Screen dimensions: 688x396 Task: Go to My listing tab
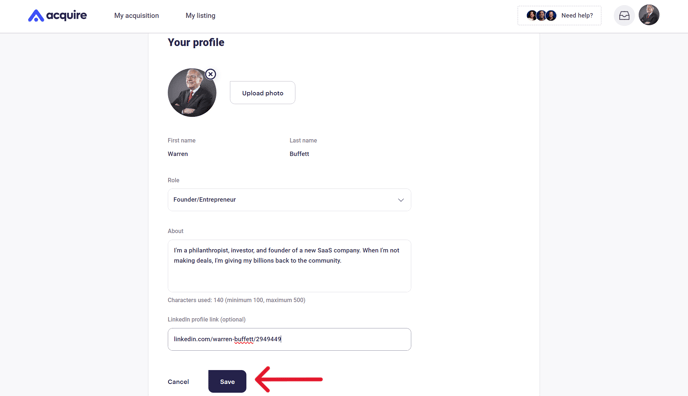tap(200, 16)
